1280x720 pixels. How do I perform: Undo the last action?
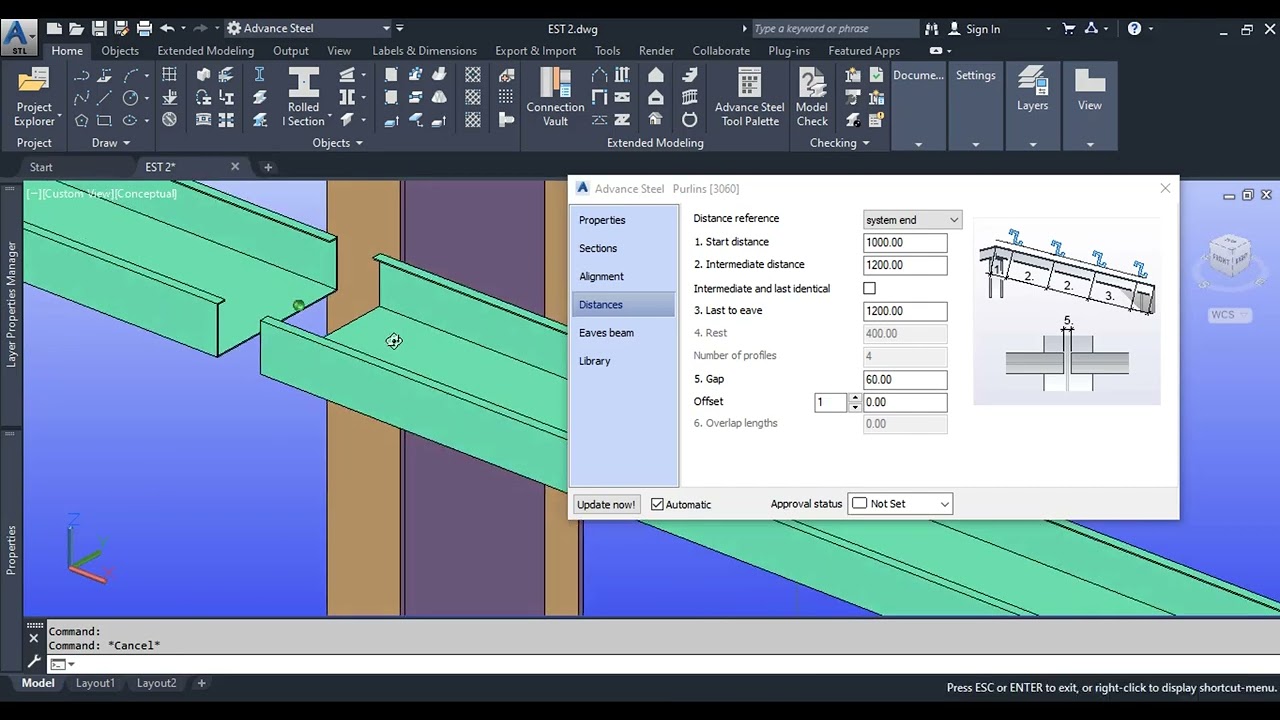pos(167,29)
